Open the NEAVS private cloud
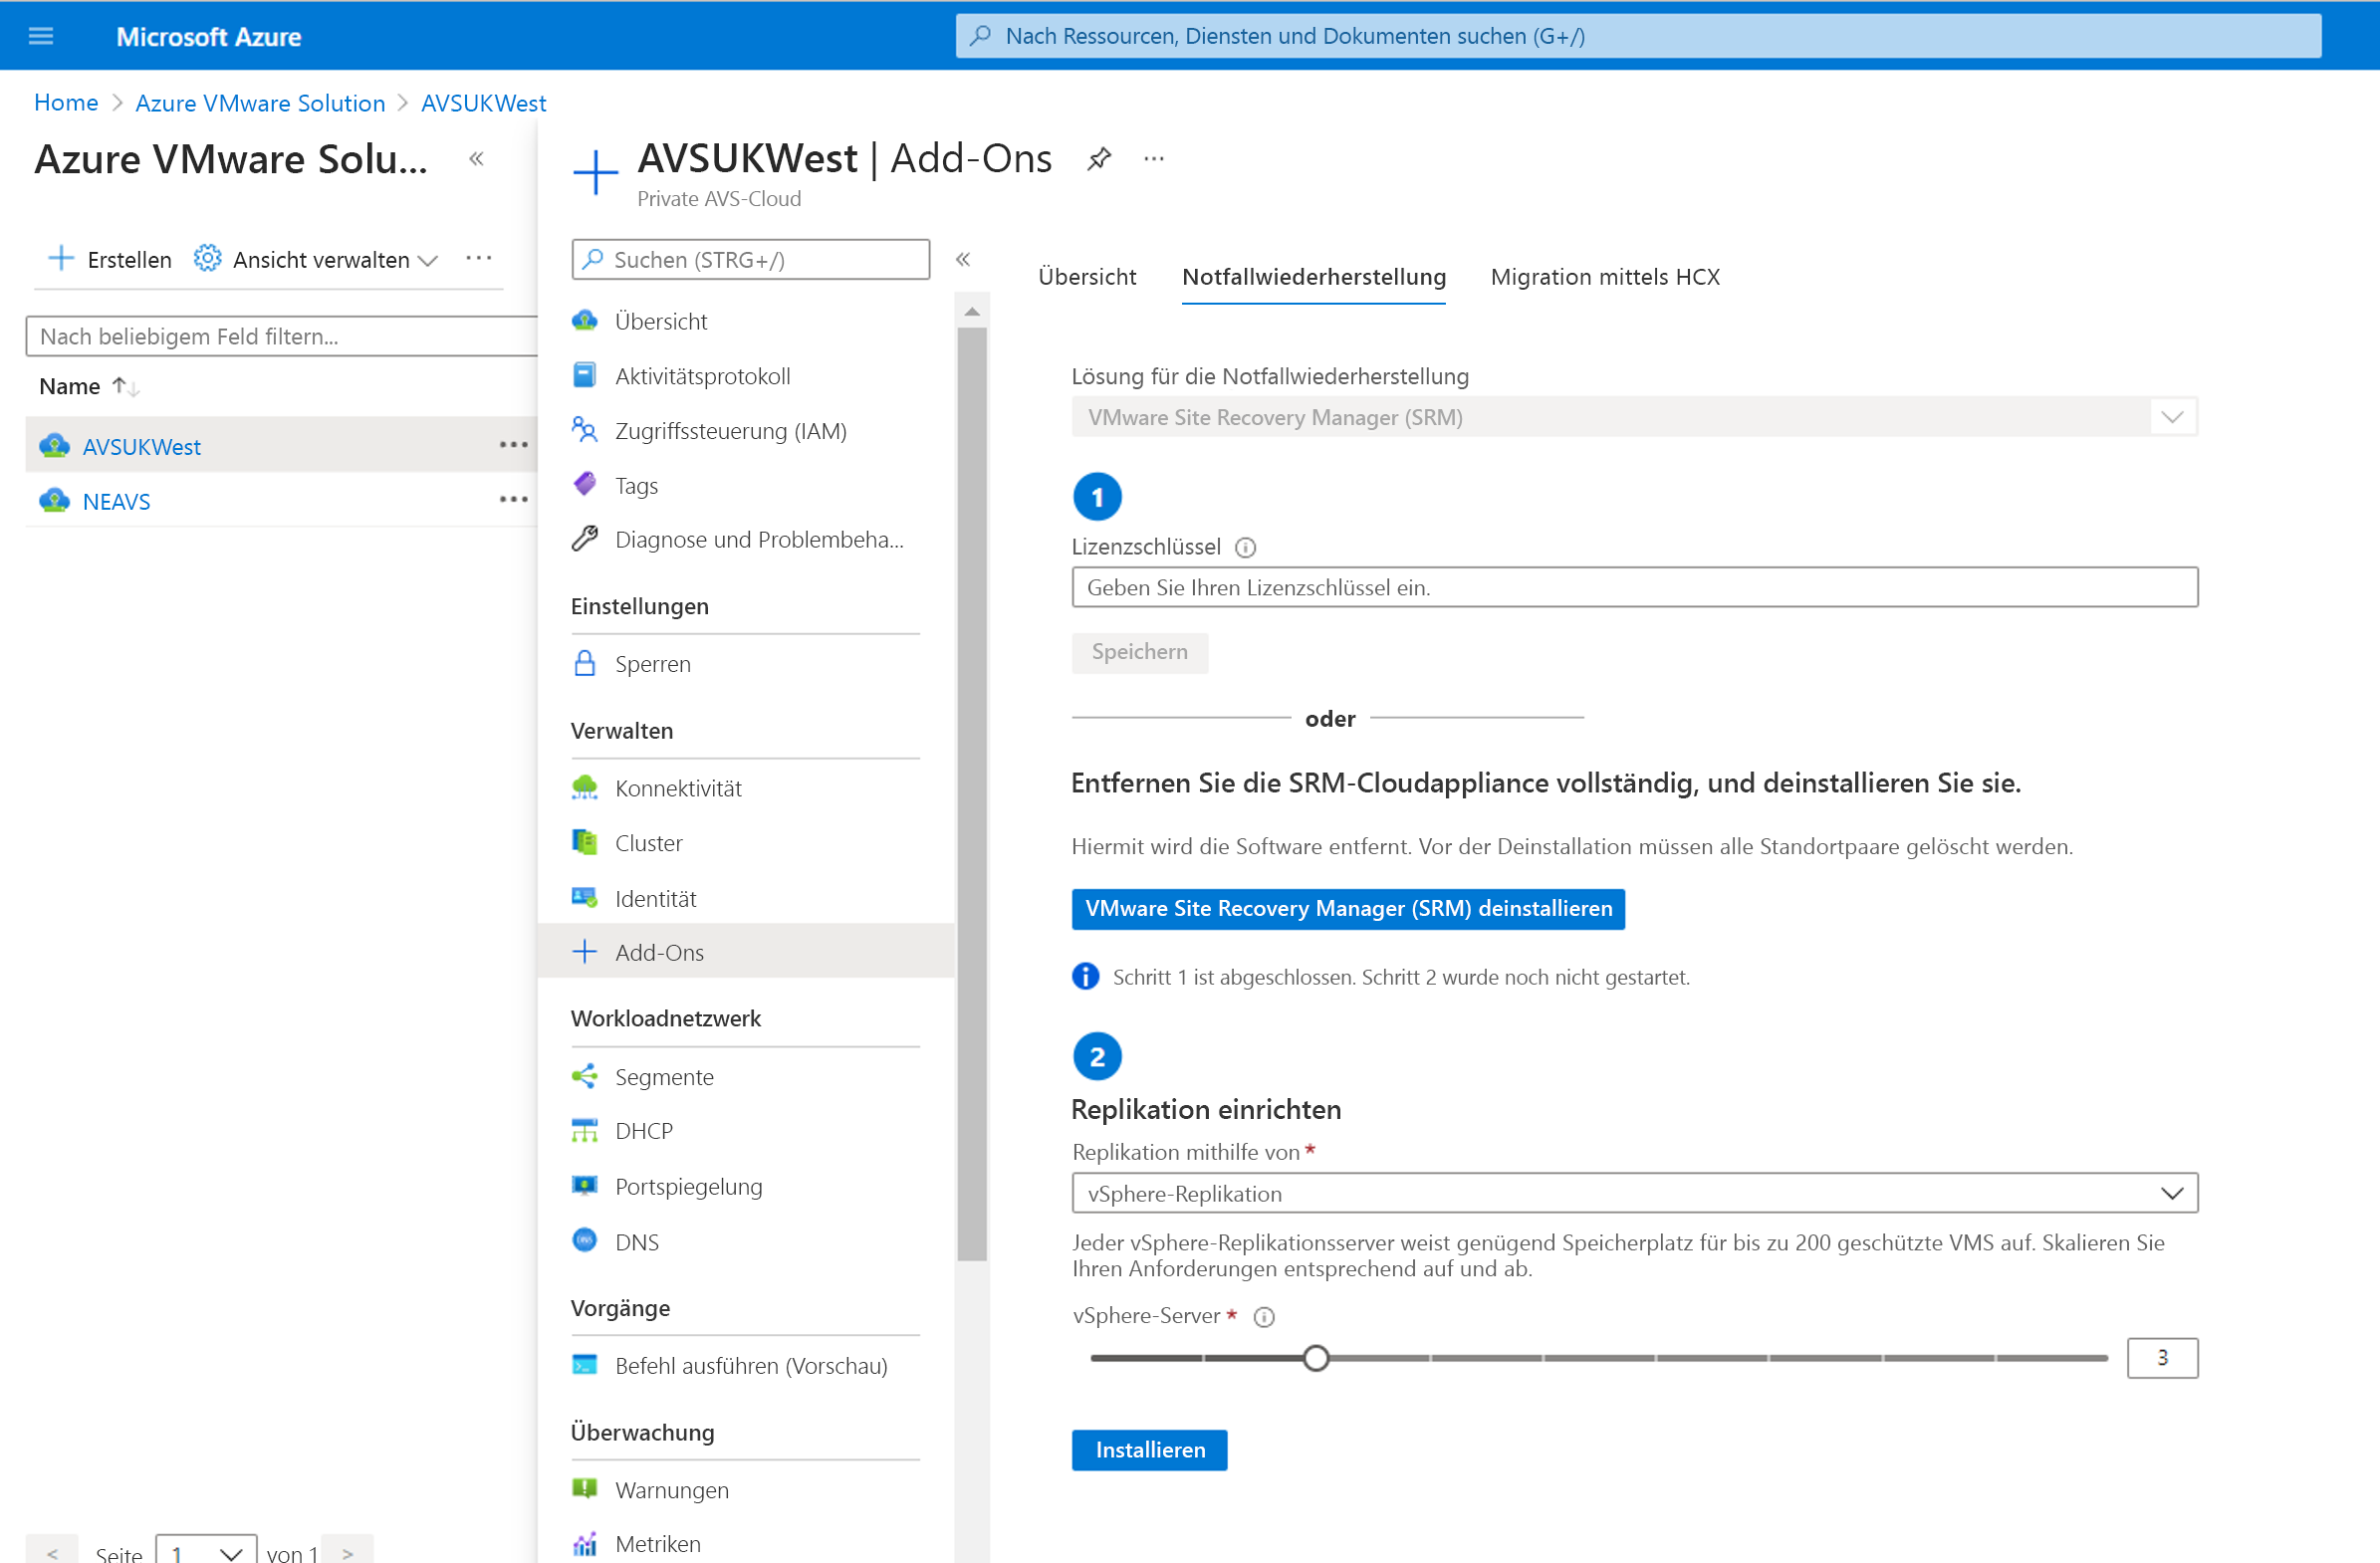 coord(116,501)
